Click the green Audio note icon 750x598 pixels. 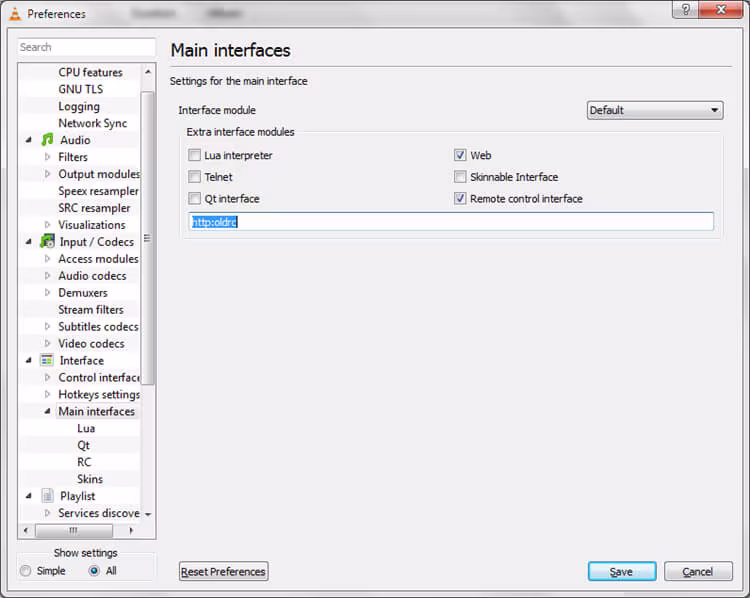47,140
